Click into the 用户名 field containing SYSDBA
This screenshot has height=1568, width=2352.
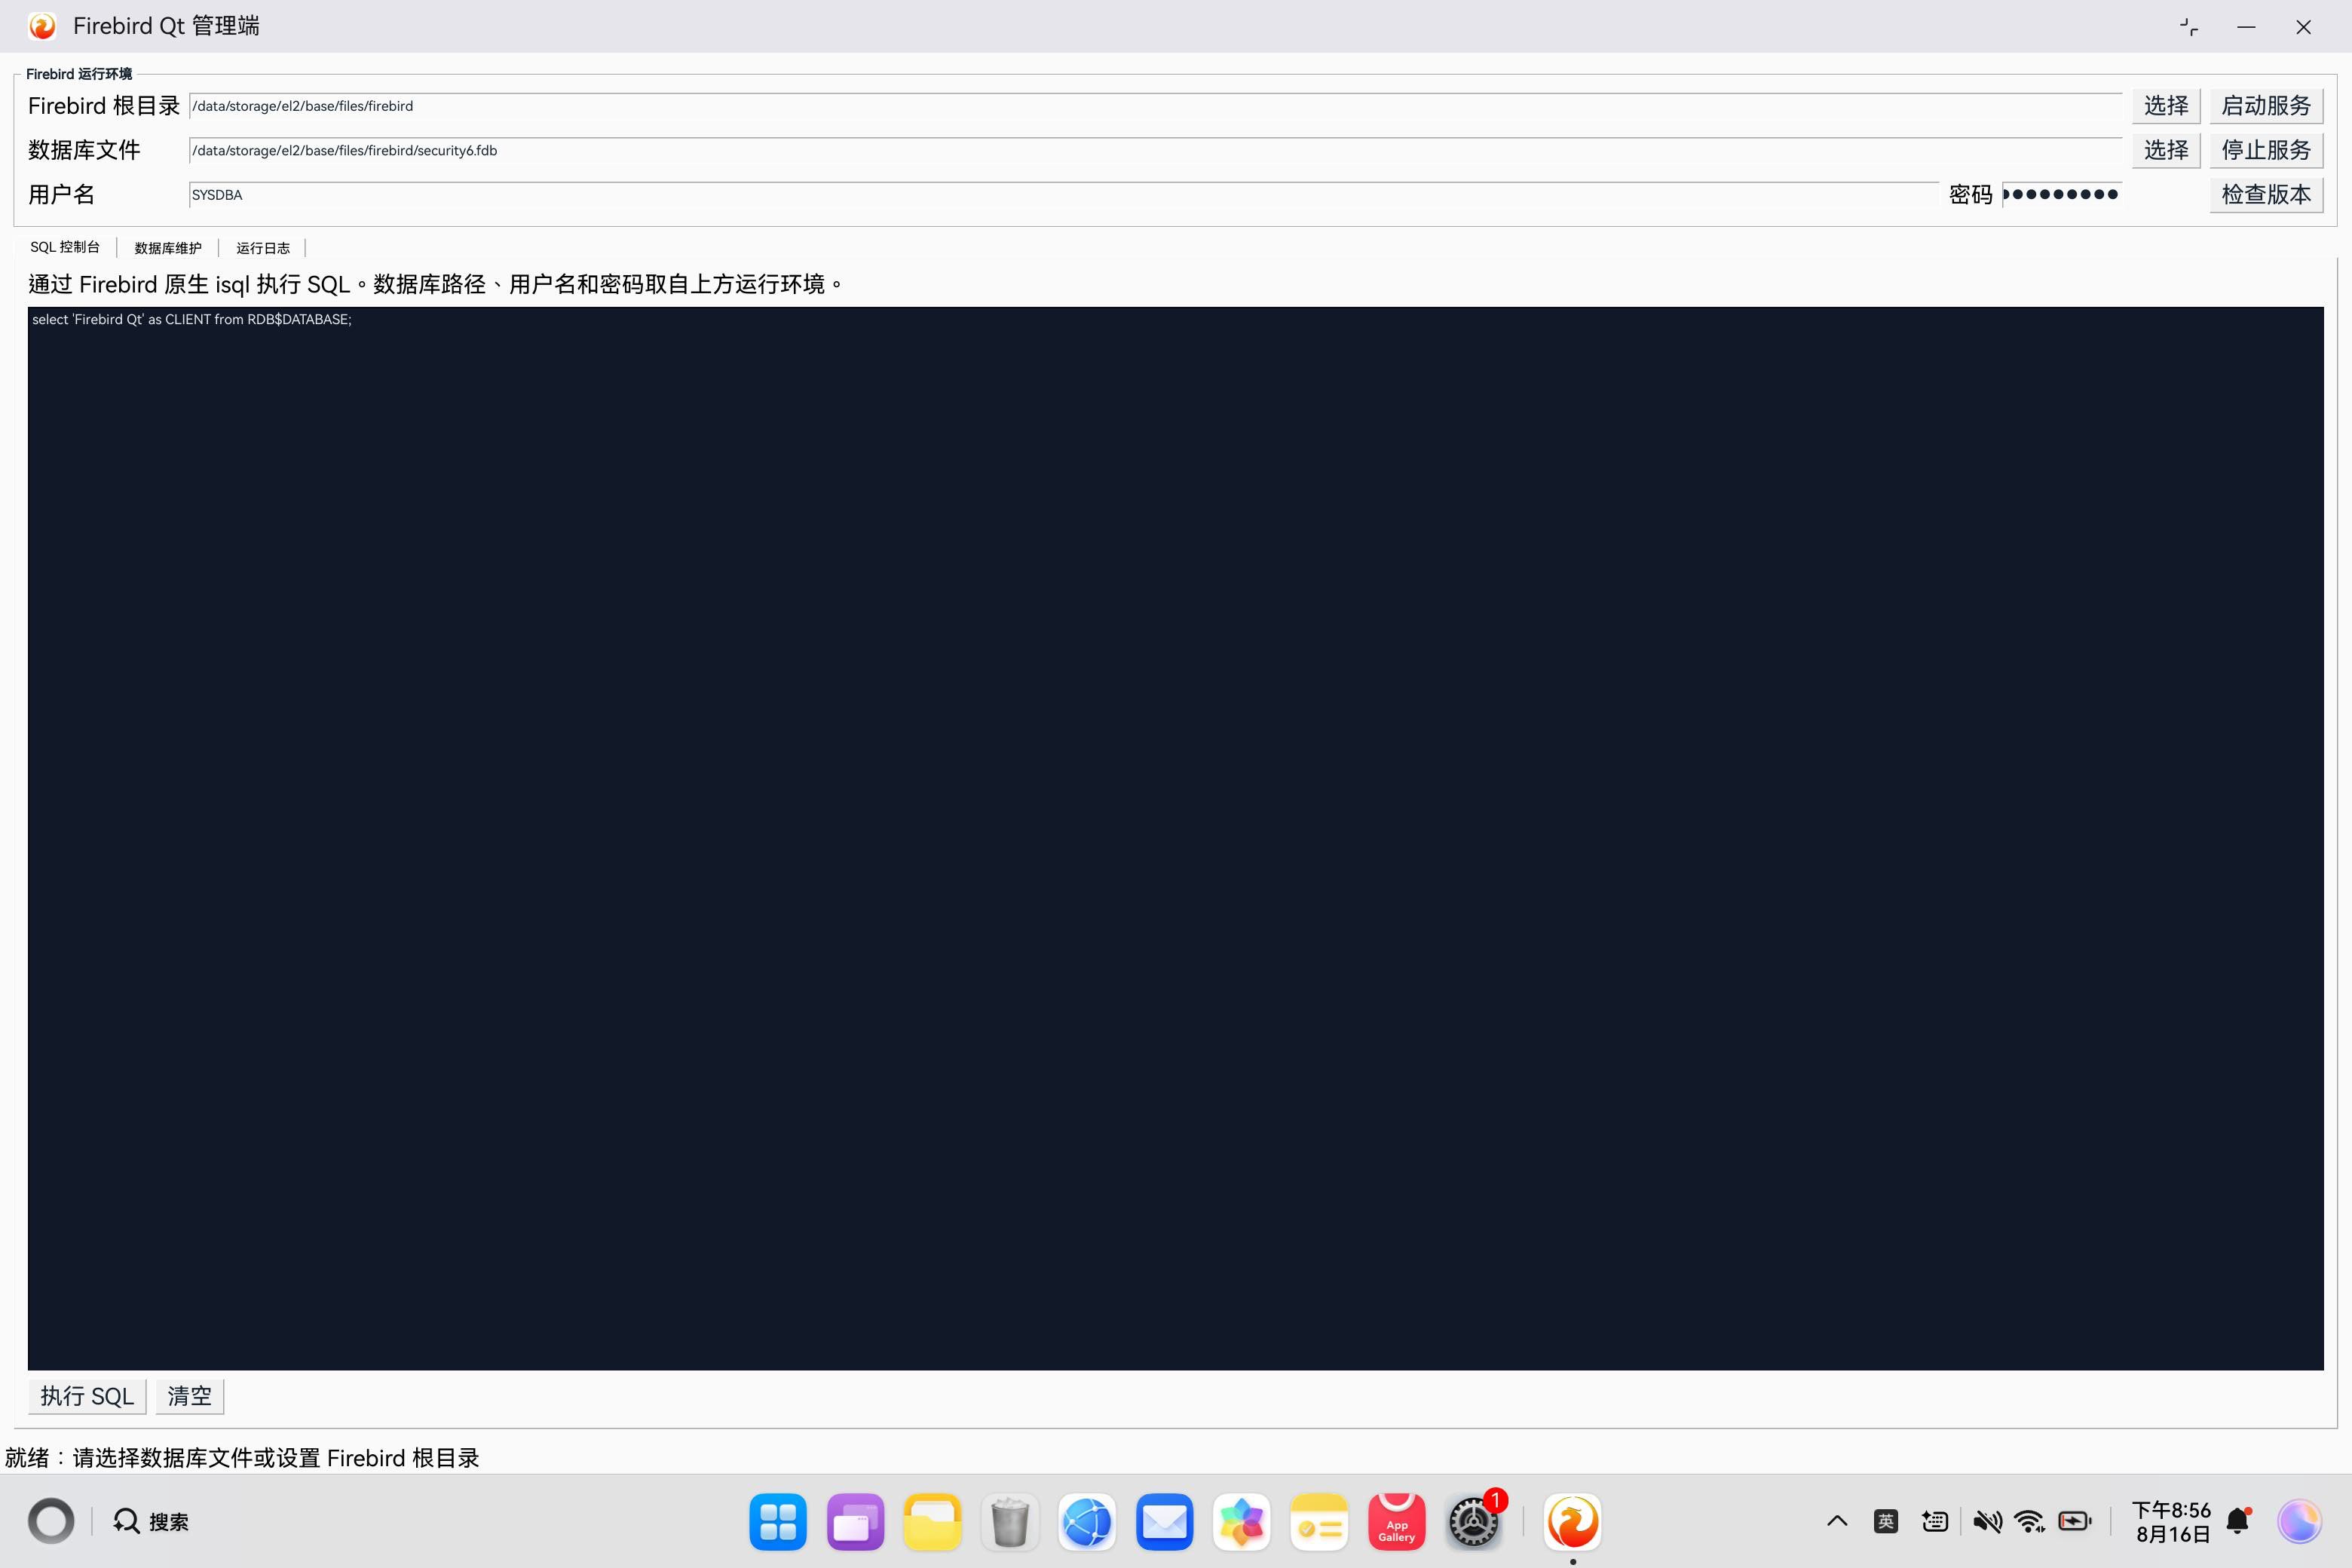click(x=1063, y=195)
